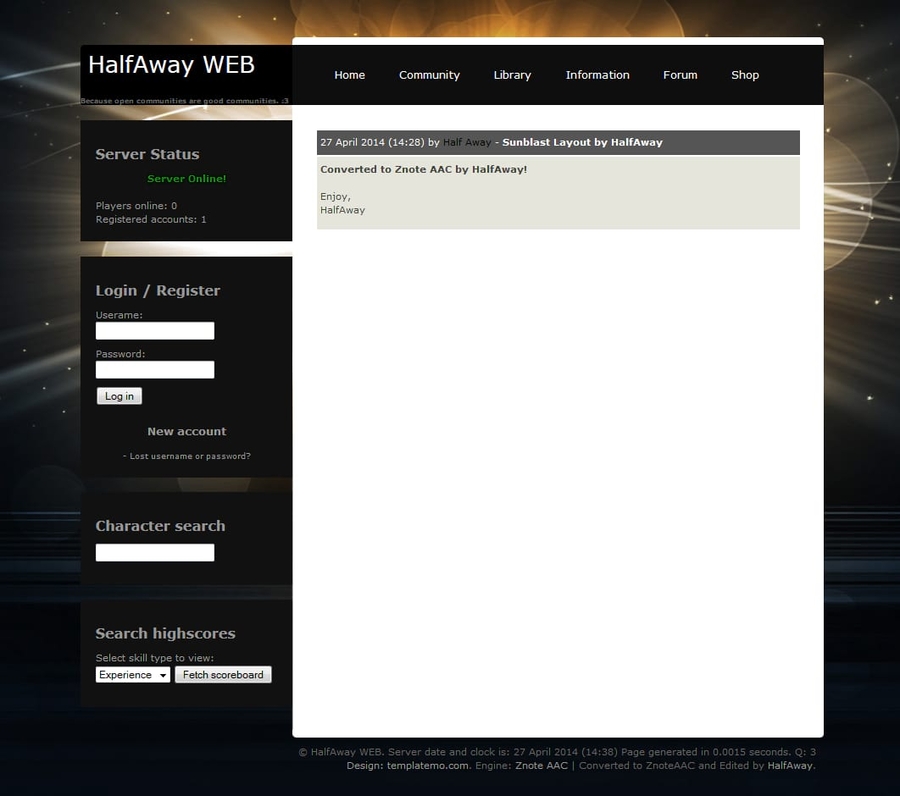
Task: Click the Character search text box
Action: (155, 553)
